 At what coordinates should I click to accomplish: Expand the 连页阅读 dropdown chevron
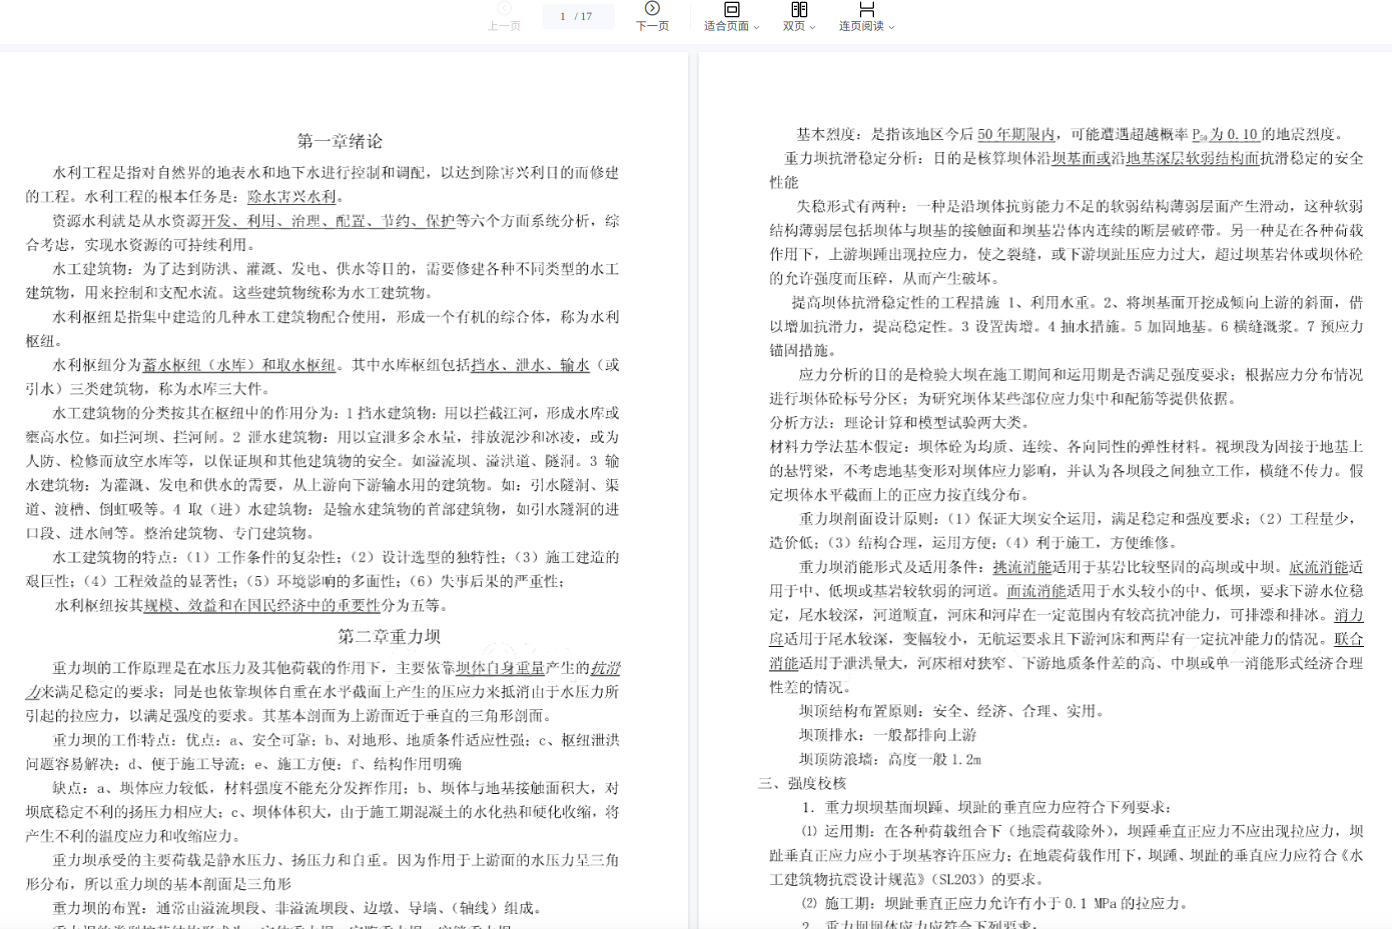point(892,27)
